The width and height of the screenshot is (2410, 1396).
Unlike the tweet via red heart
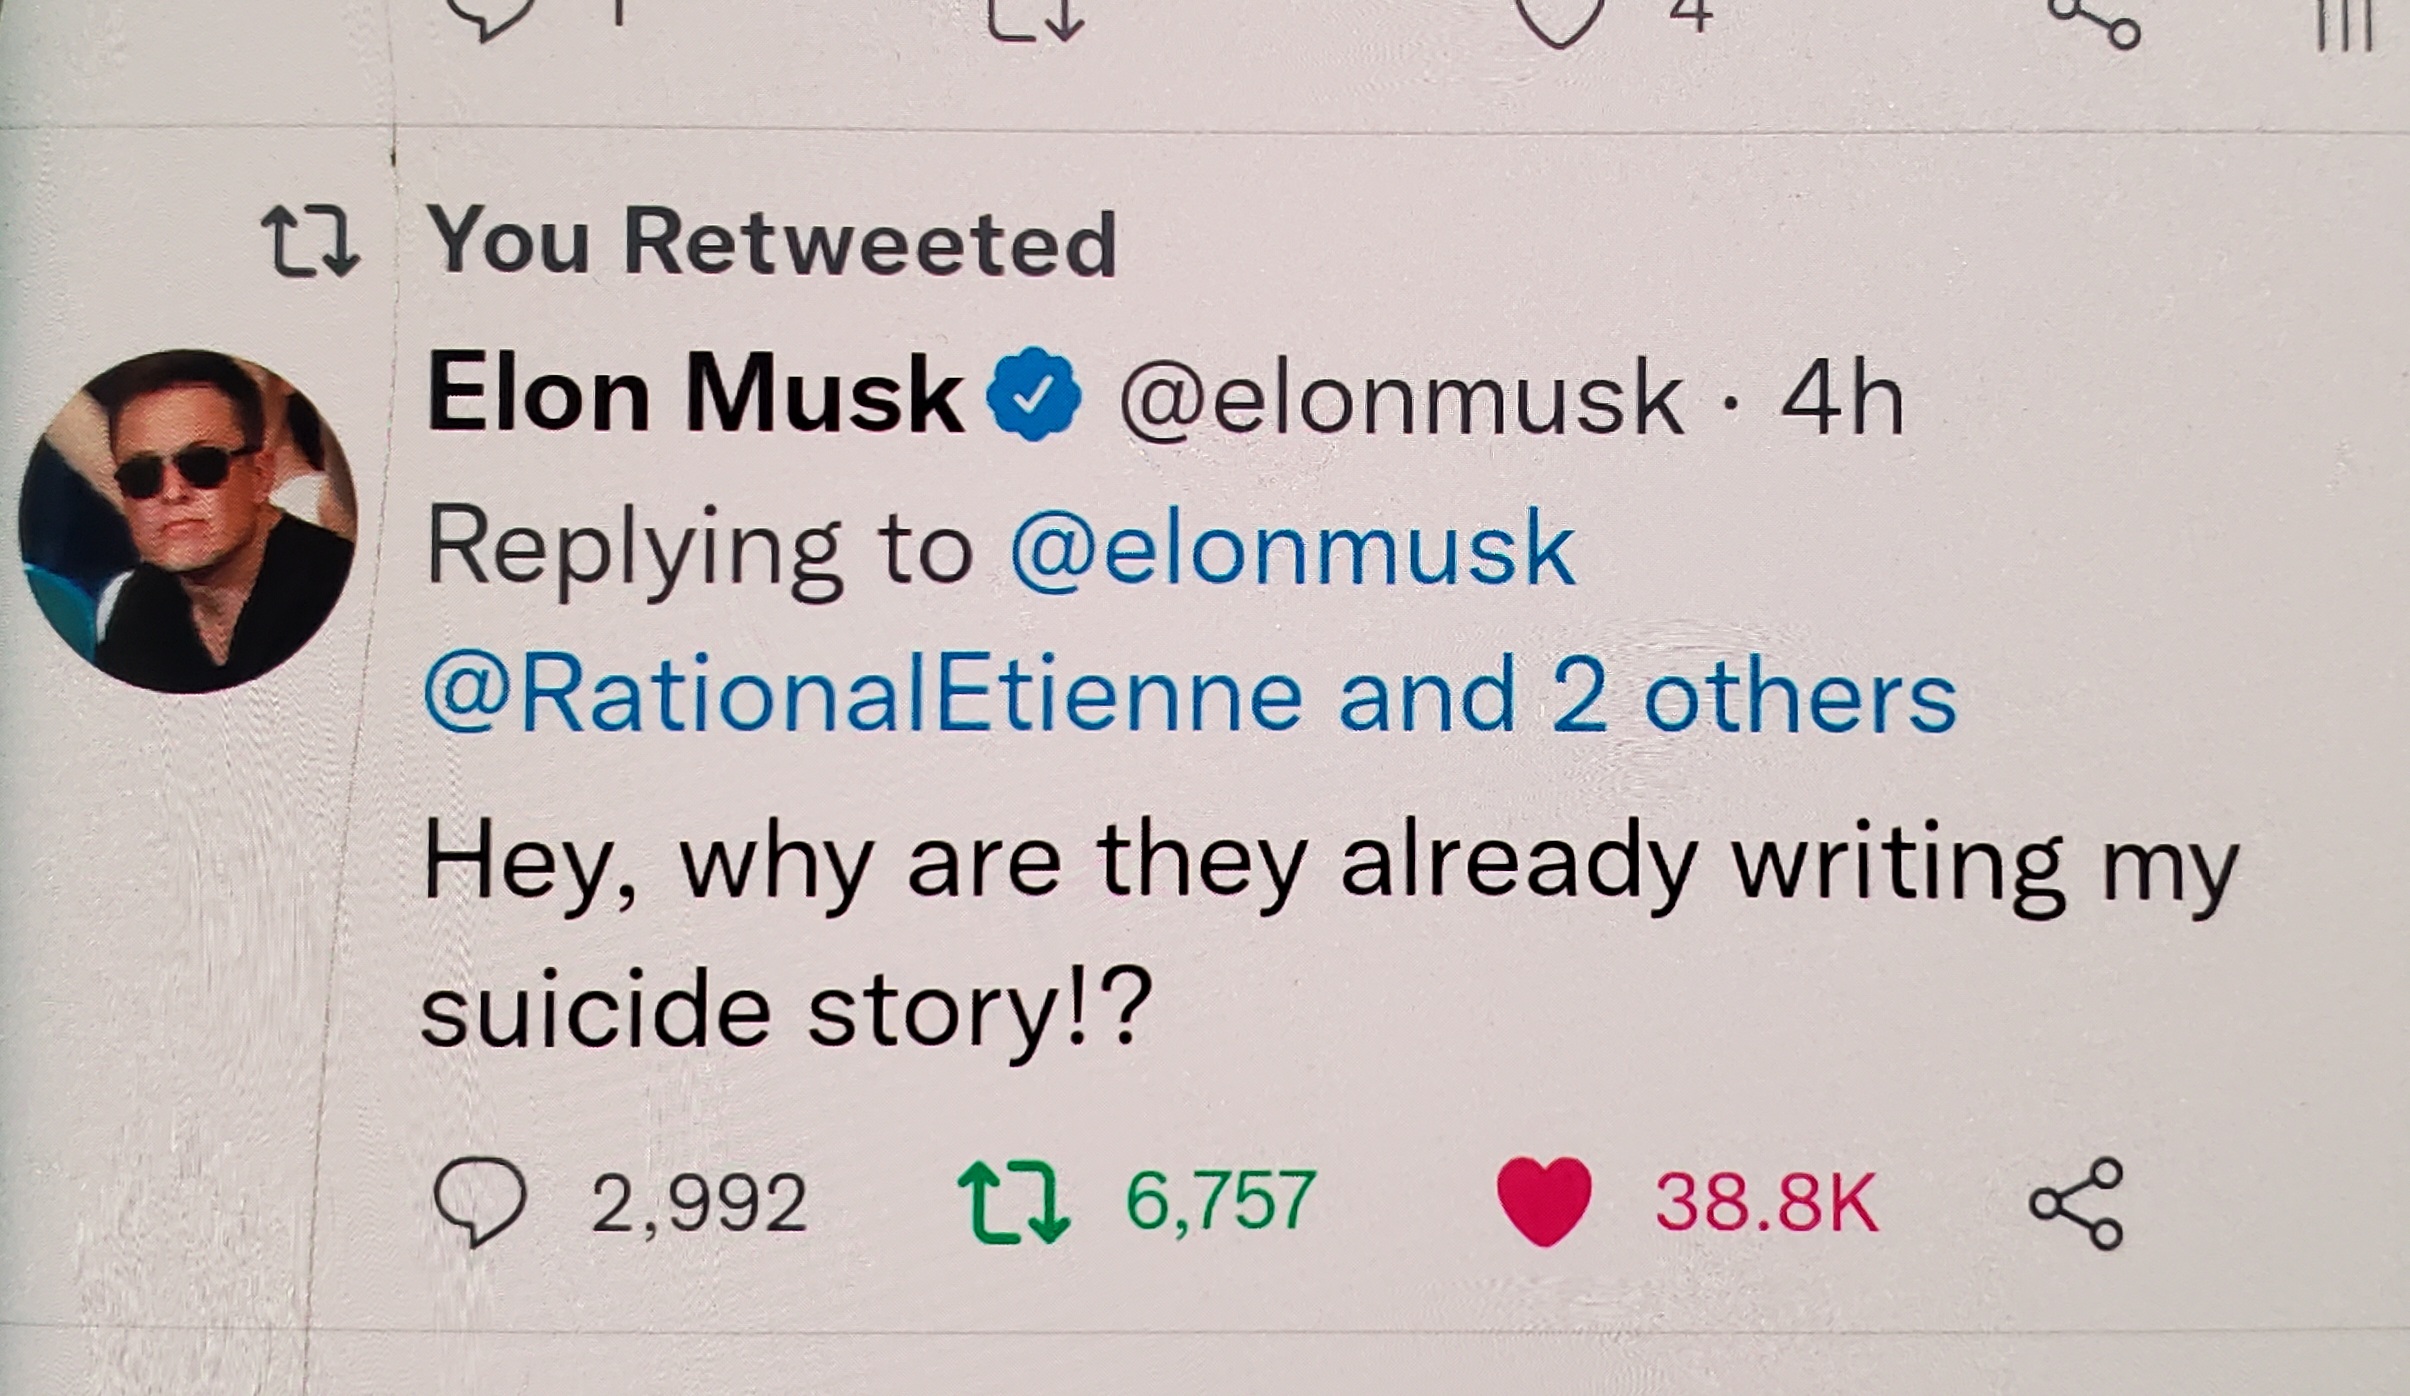point(1543,1201)
